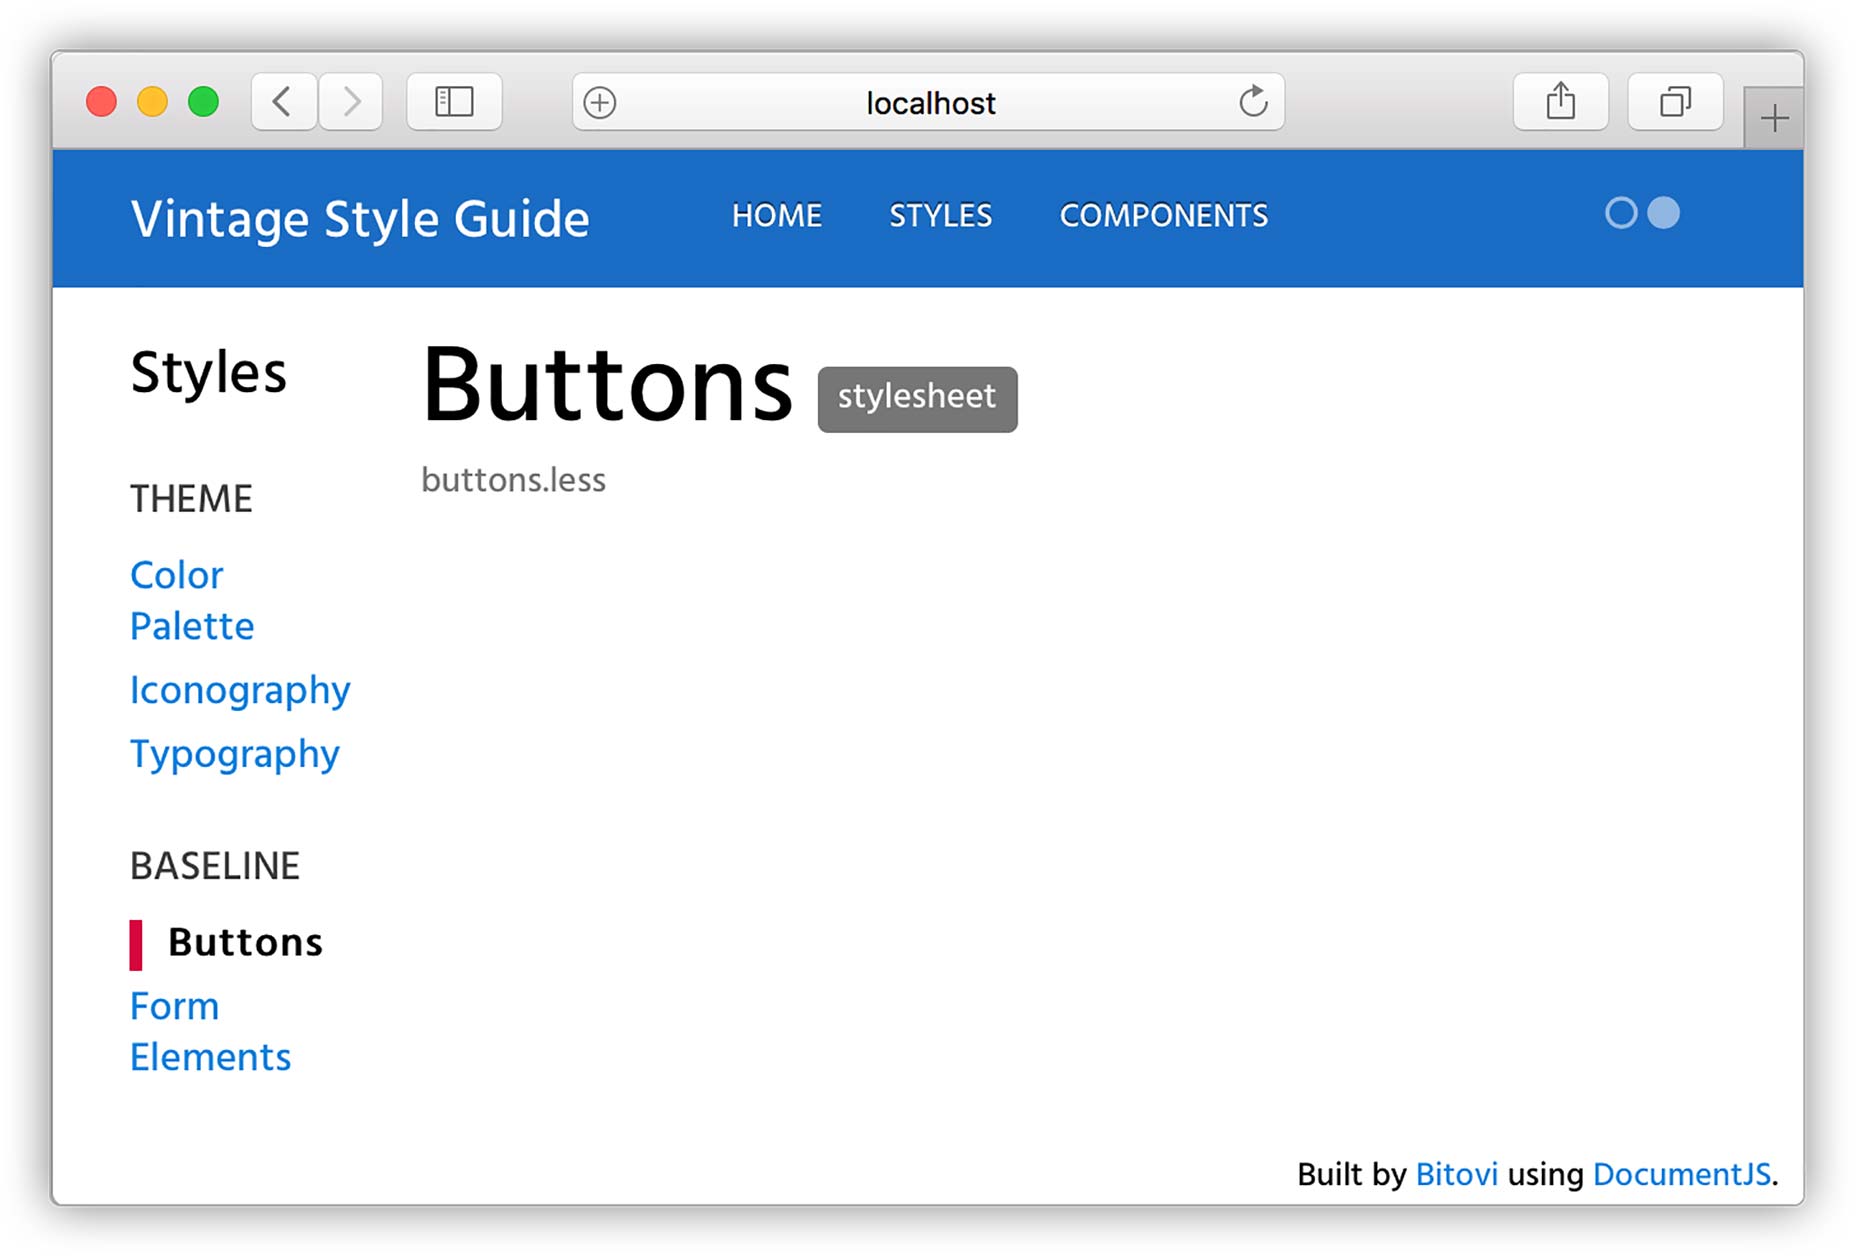Open the Iconography link
The image size is (1856, 1257).
(x=240, y=691)
